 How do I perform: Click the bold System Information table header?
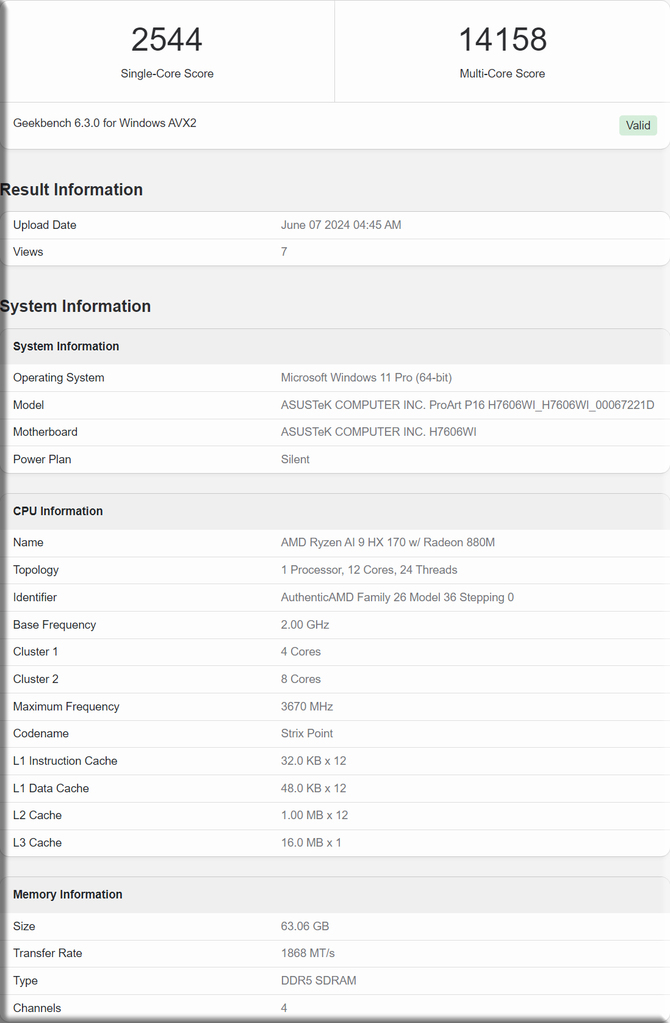point(66,346)
